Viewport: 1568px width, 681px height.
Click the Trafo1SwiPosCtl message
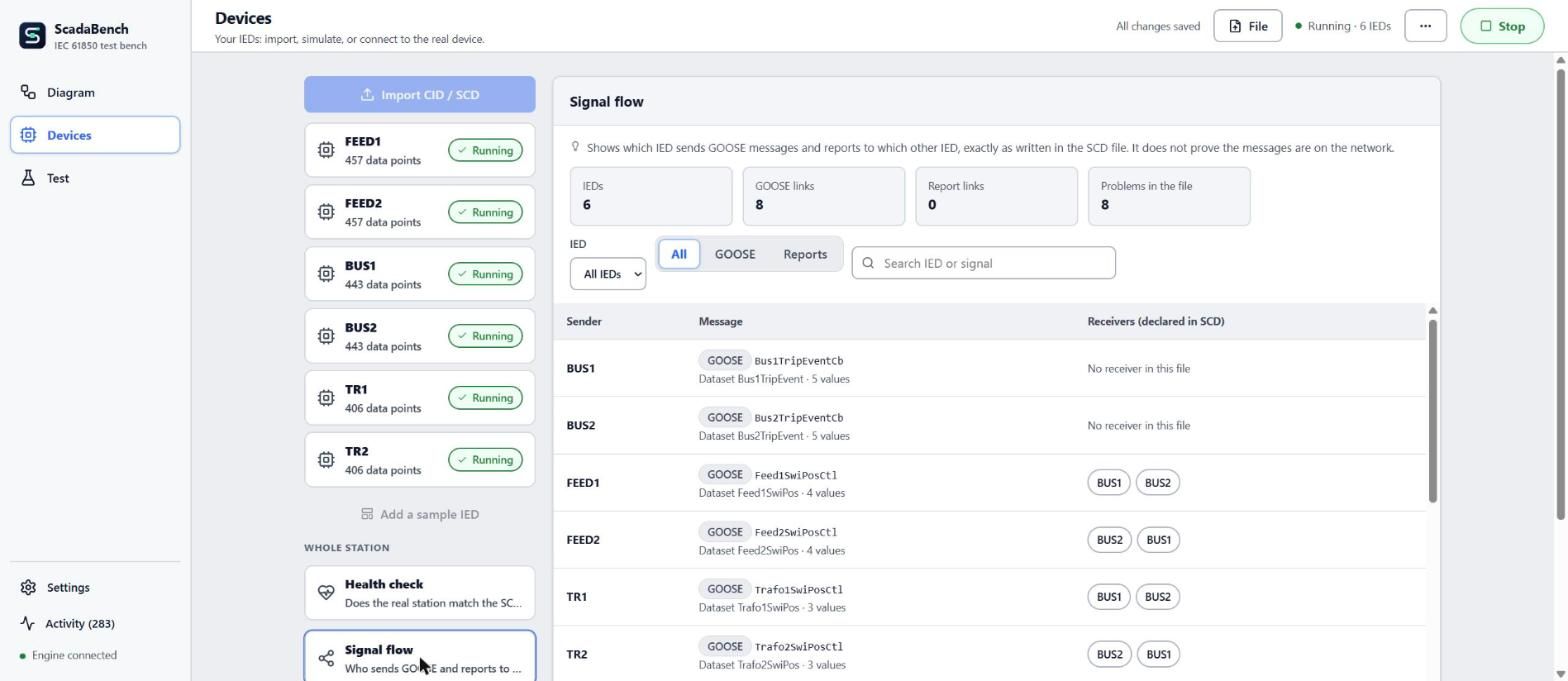(799, 590)
